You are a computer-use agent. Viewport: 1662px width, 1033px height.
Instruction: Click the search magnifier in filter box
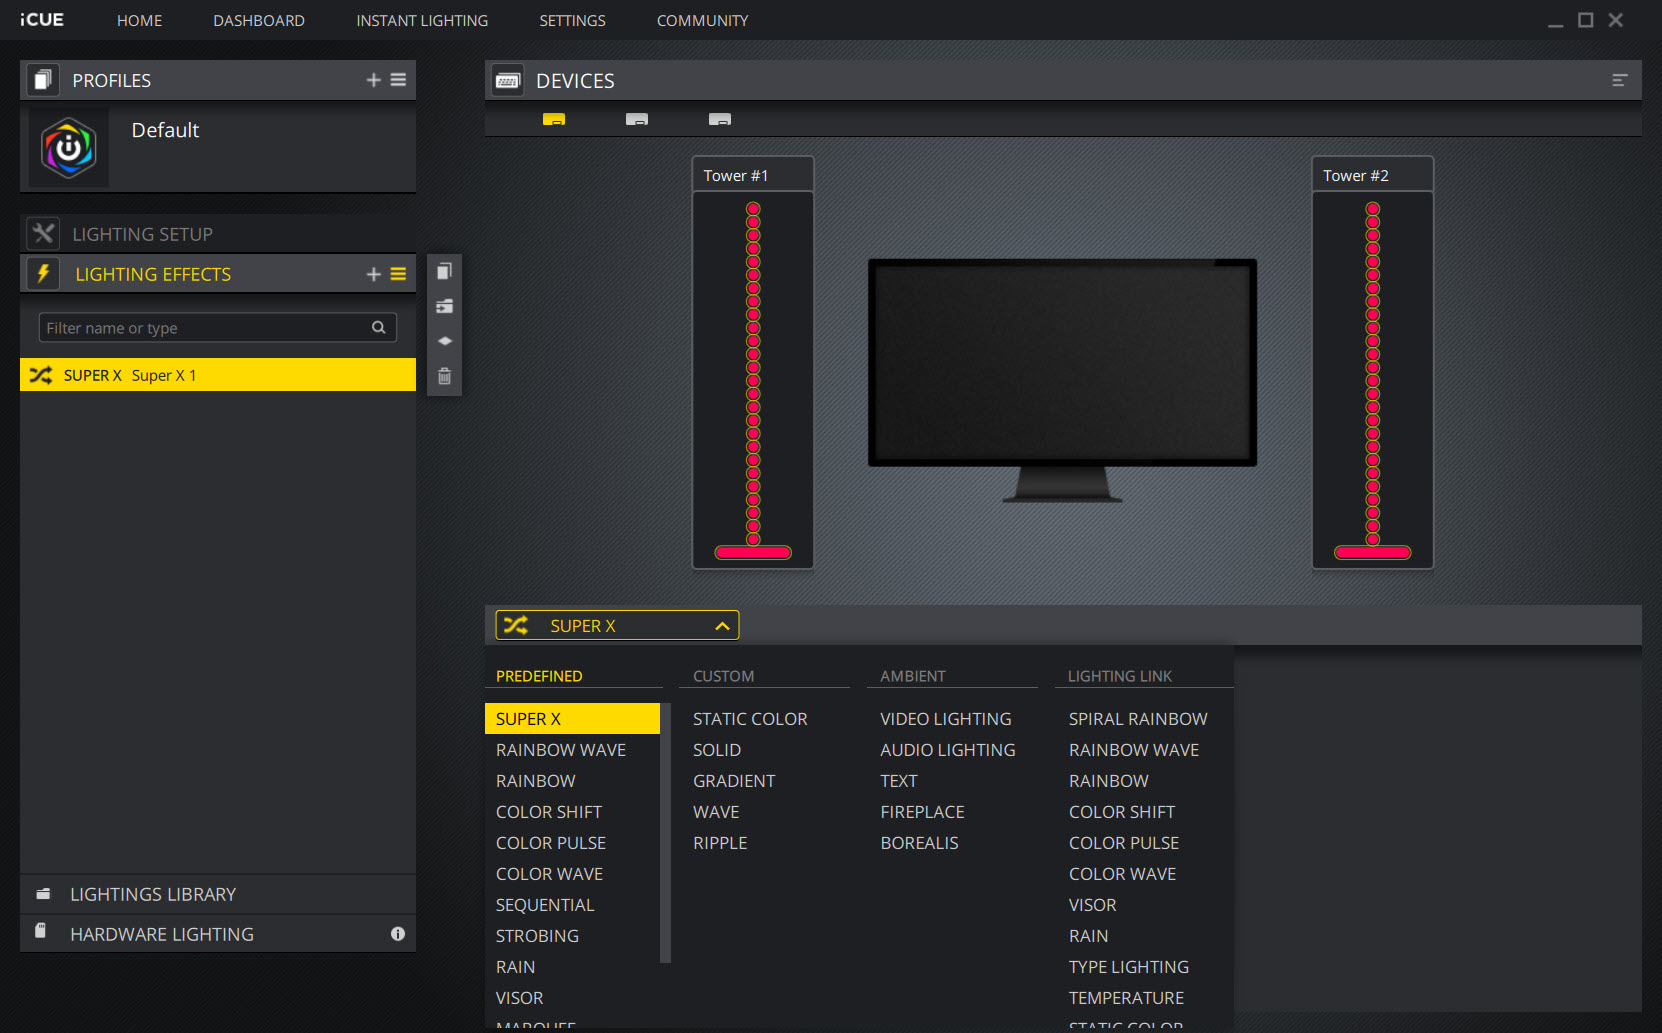[x=379, y=327]
